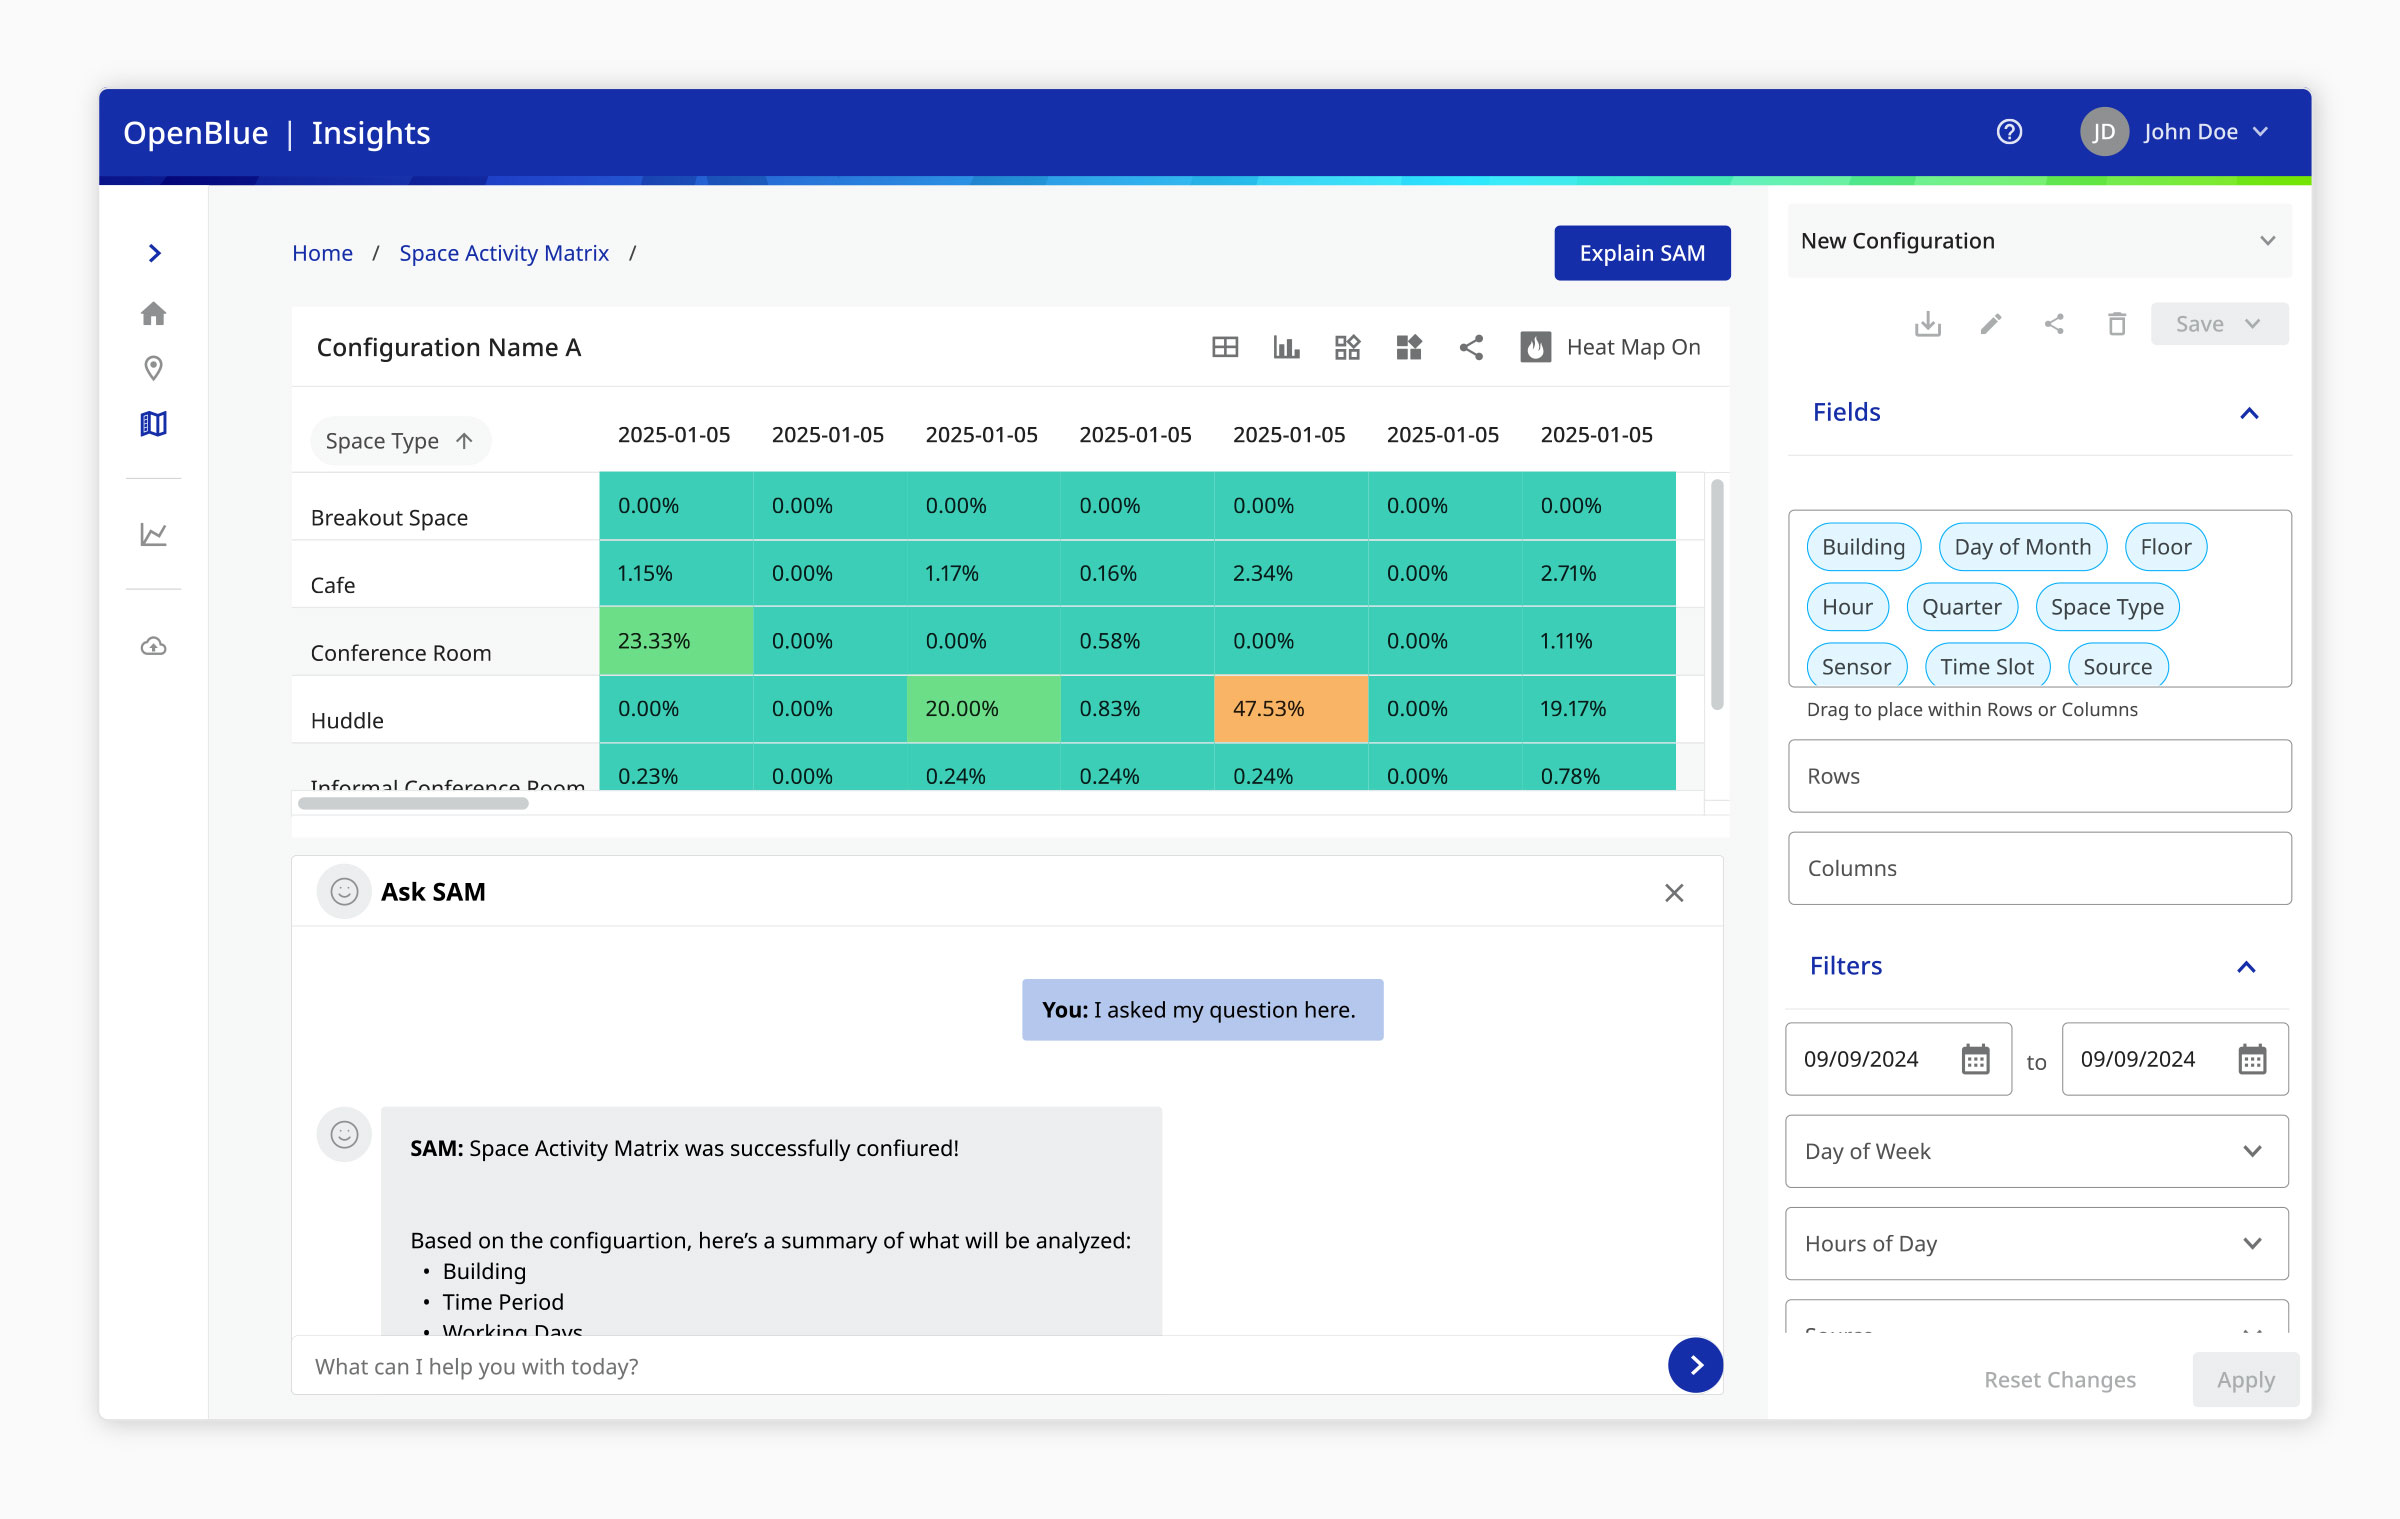2400x1519 pixels.
Task: Open the map sidebar icon
Action: (x=153, y=424)
